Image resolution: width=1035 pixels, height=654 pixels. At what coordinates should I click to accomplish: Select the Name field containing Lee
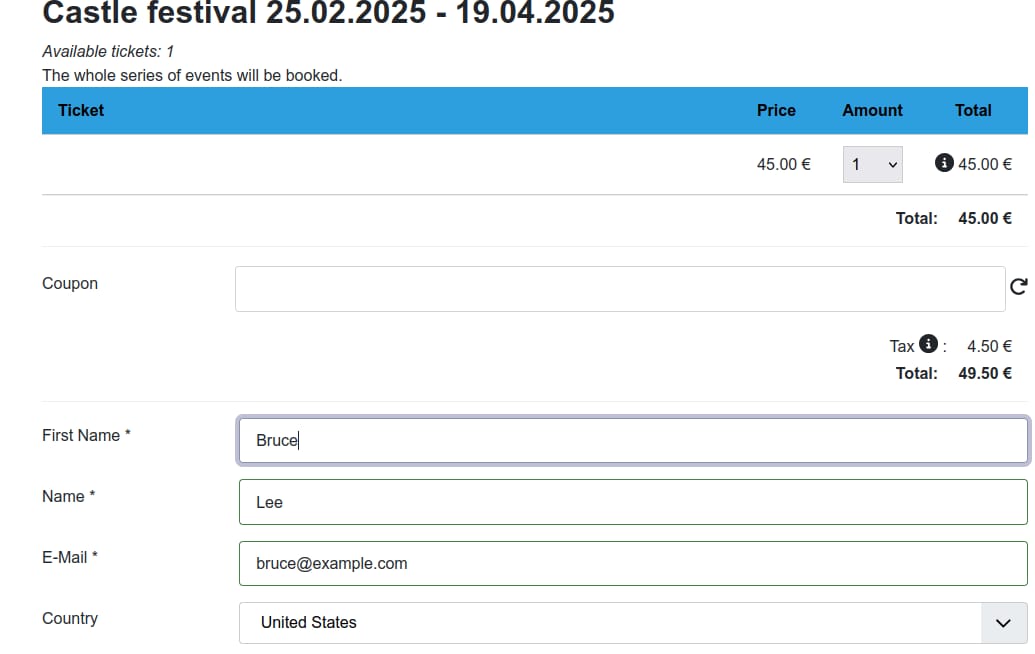pos(633,502)
